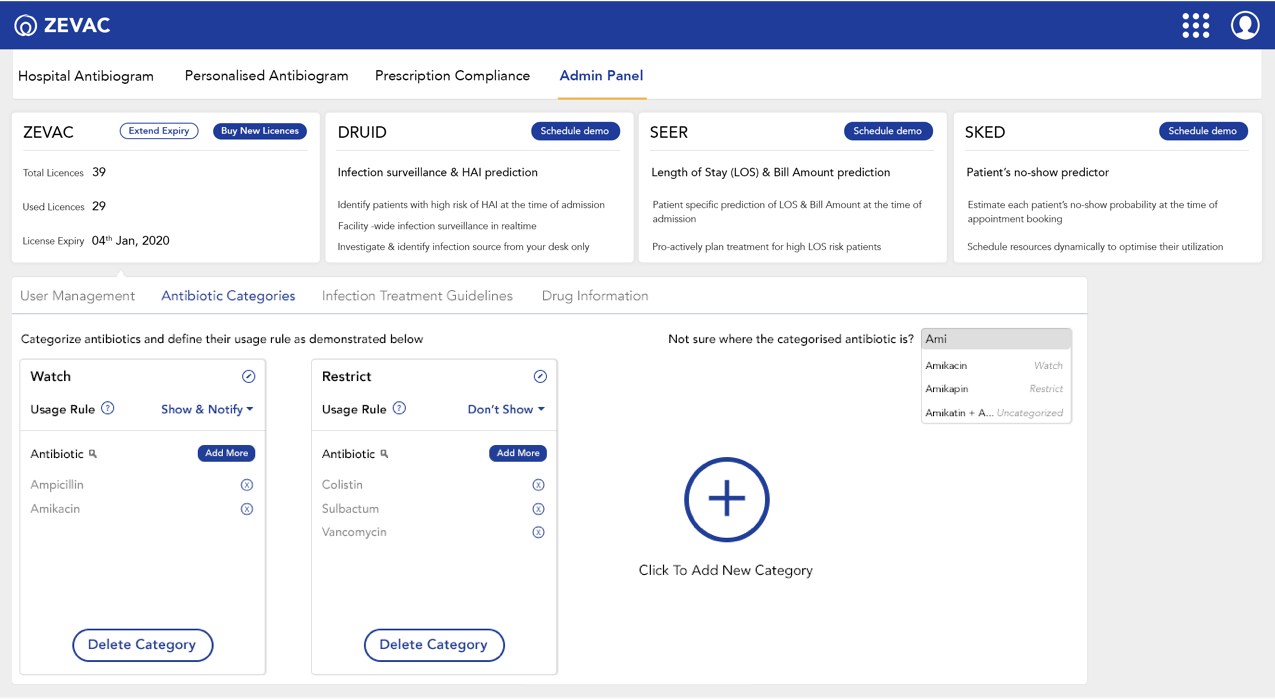The image size is (1275, 699).
Task: Delete the Restrict category
Action: tap(433, 645)
